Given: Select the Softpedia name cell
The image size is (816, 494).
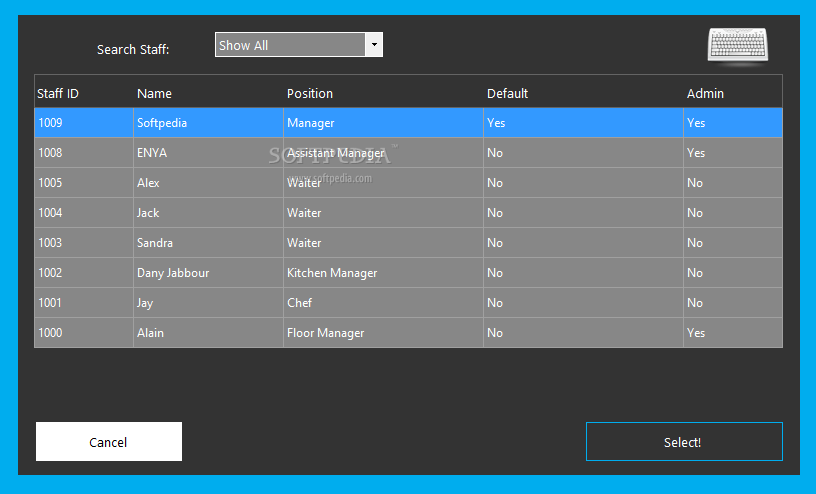Looking at the screenshot, I should [208, 123].
